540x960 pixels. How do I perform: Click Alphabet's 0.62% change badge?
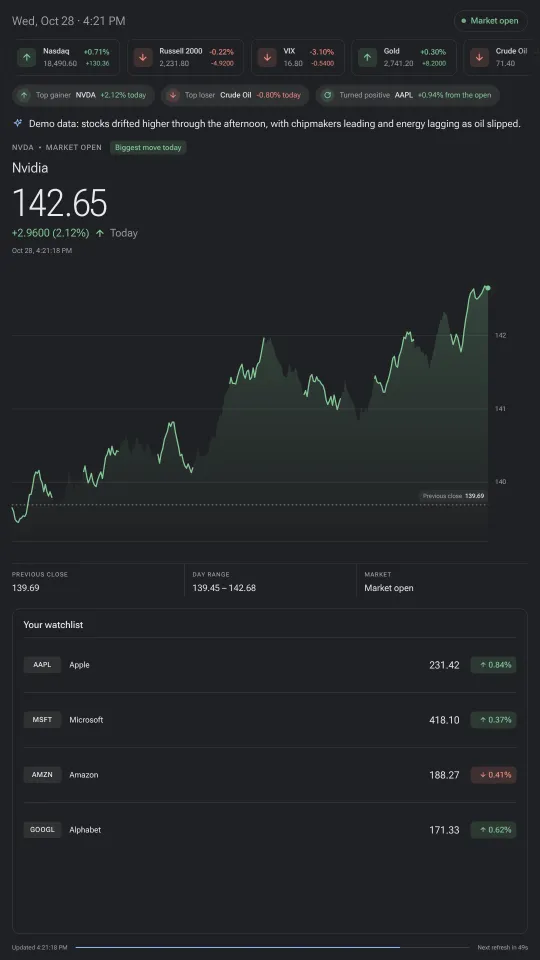click(493, 830)
